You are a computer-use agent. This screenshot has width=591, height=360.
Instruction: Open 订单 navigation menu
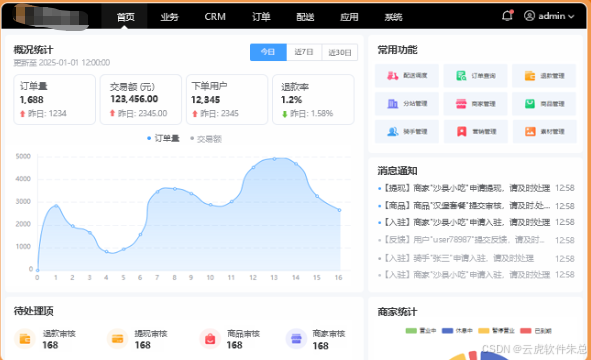click(261, 17)
